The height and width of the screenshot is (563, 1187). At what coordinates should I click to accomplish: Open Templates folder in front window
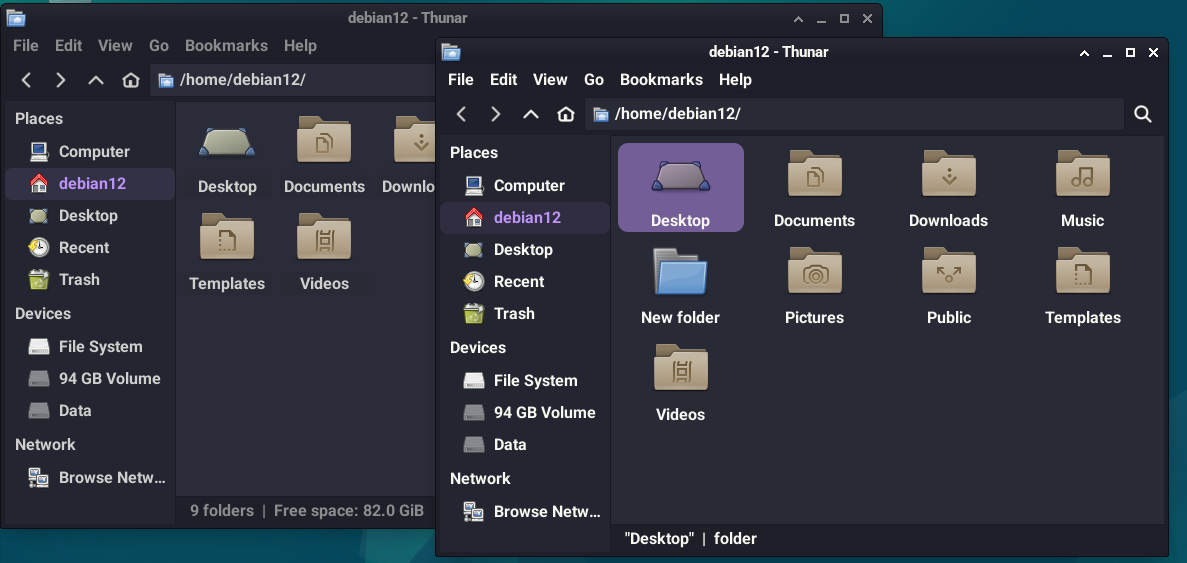point(1083,285)
